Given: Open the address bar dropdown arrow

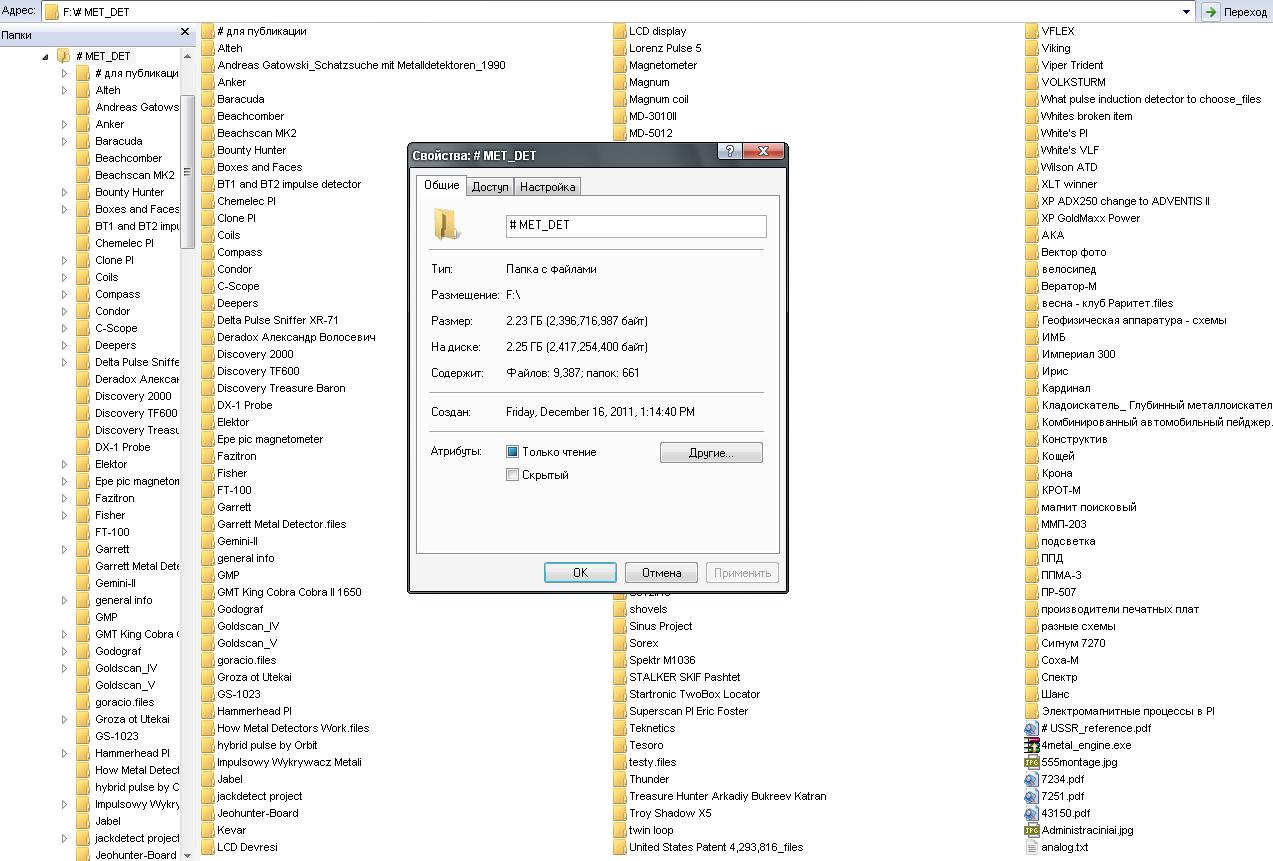Looking at the screenshot, I should (1187, 12).
